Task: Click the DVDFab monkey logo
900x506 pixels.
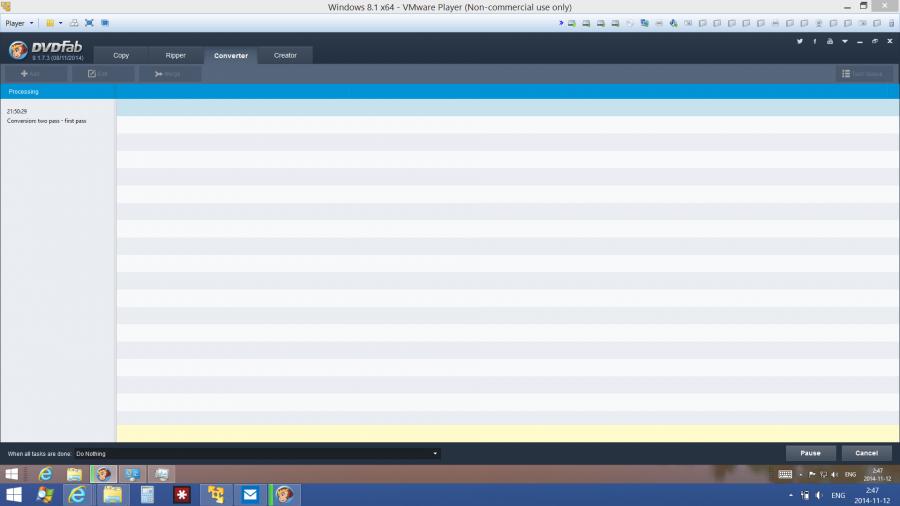Action: coord(18,50)
